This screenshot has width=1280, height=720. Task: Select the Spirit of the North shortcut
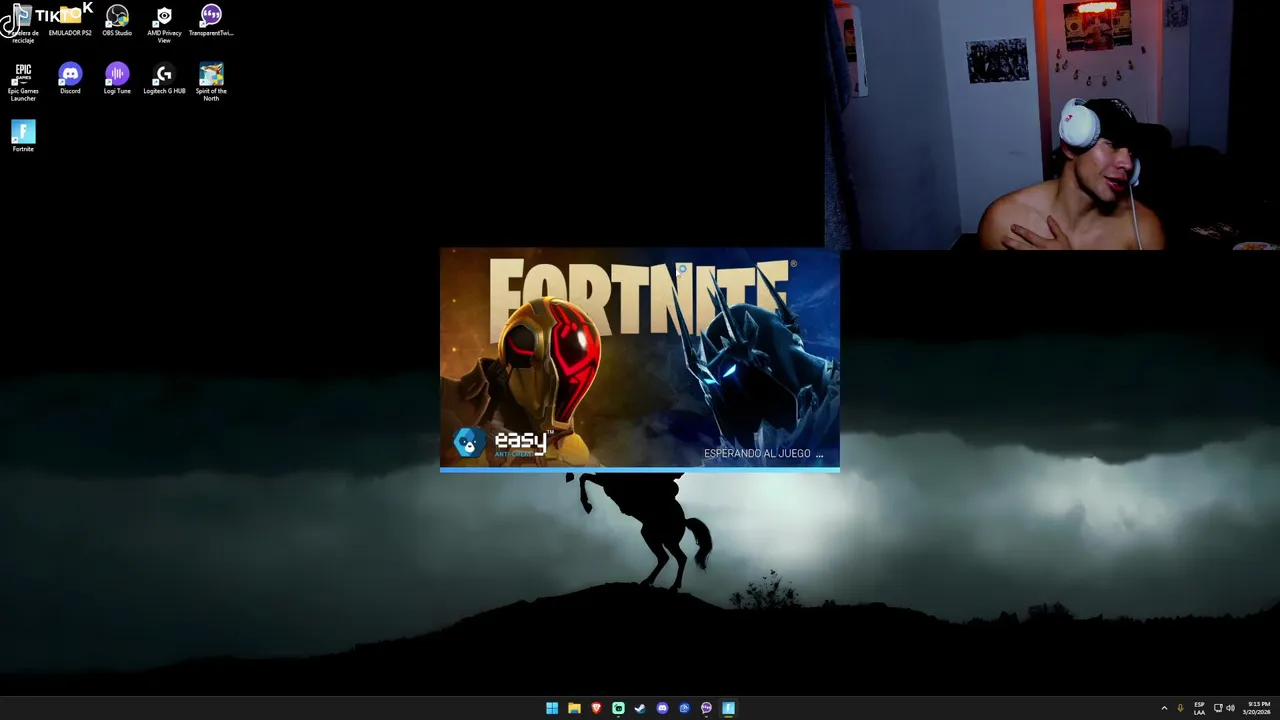pos(211,82)
